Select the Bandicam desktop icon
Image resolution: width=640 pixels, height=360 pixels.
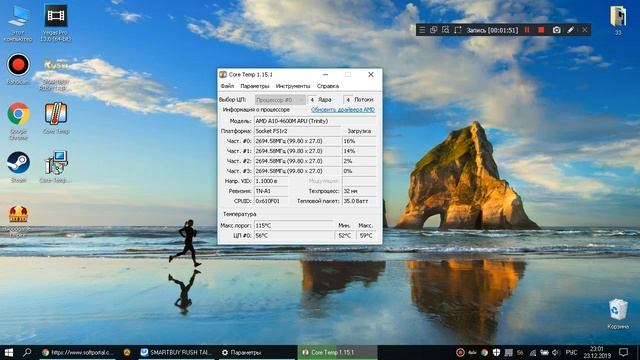18,69
